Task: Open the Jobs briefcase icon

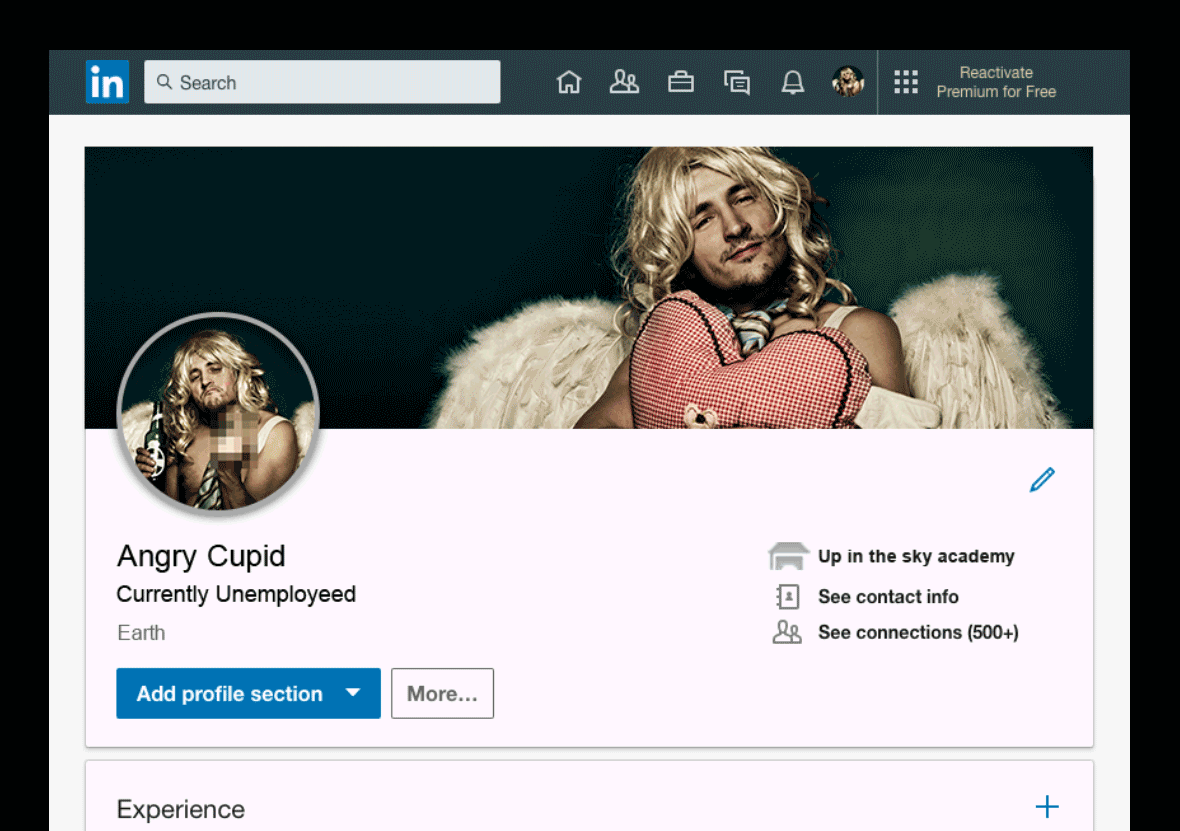Action: [x=681, y=82]
